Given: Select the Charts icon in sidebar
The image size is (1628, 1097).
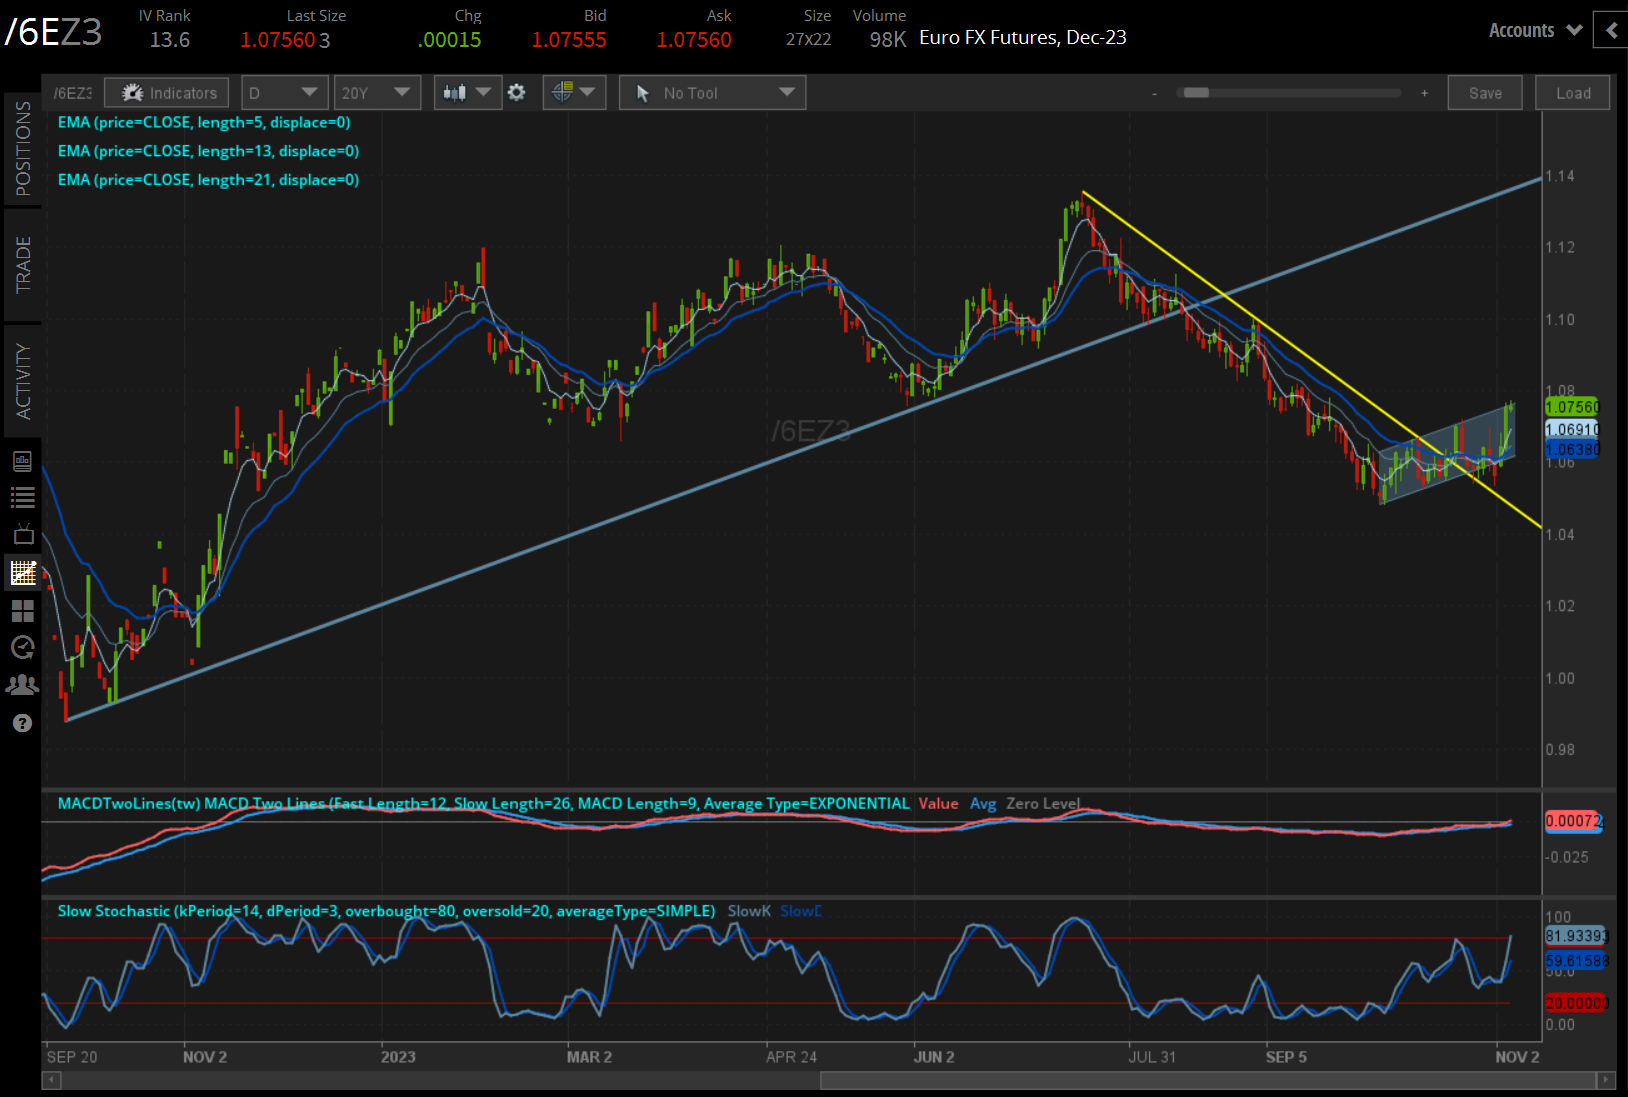Looking at the screenshot, I should (x=22, y=573).
